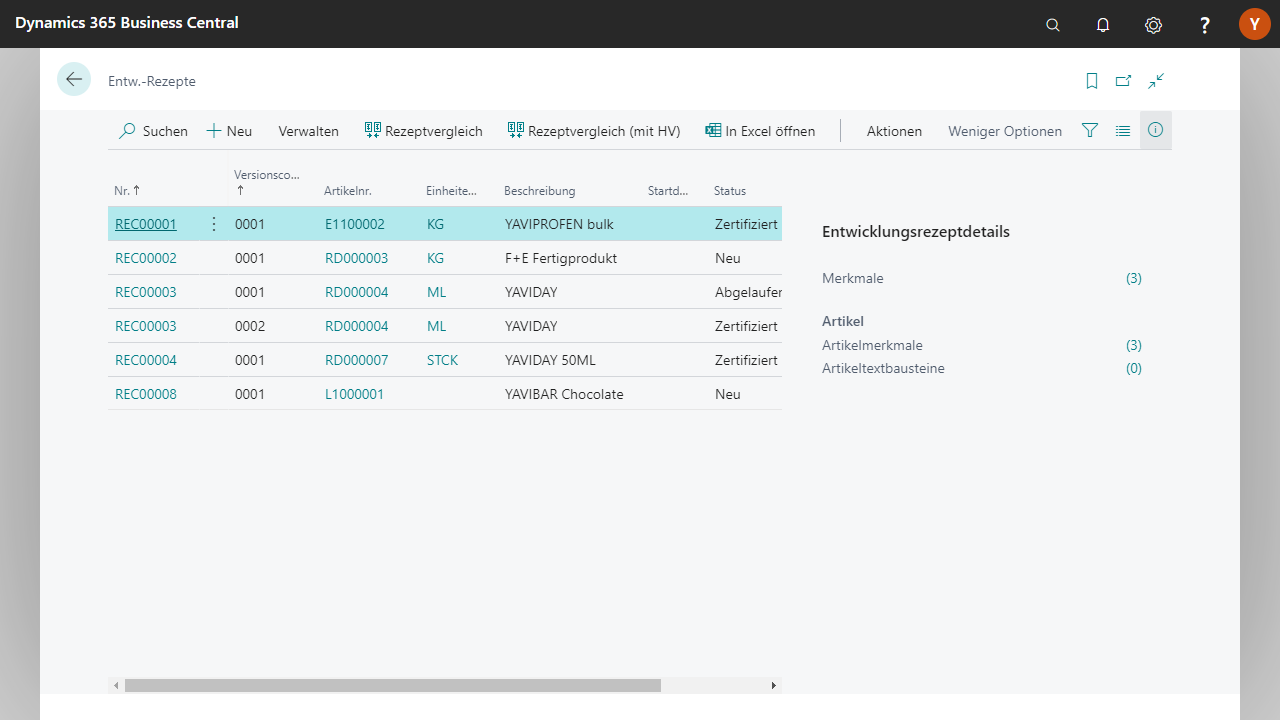
Task: Click the Entwicklungsrezeptdetails heading
Action: pyautogui.click(x=916, y=232)
